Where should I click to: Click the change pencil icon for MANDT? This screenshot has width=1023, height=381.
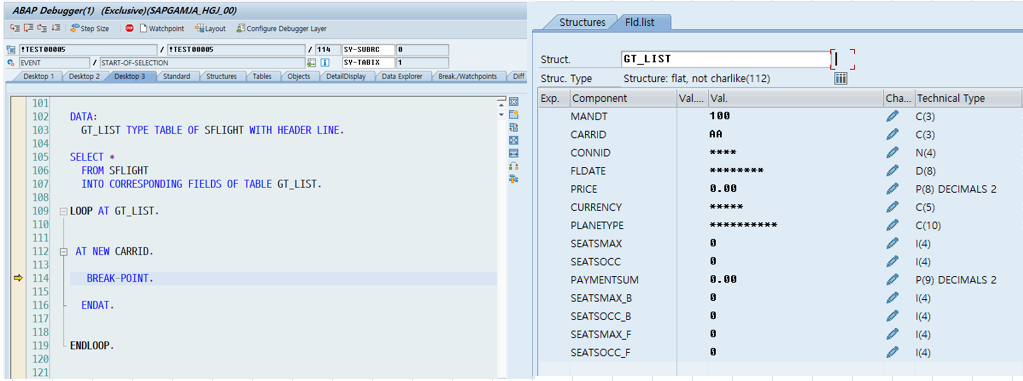pyautogui.click(x=893, y=116)
